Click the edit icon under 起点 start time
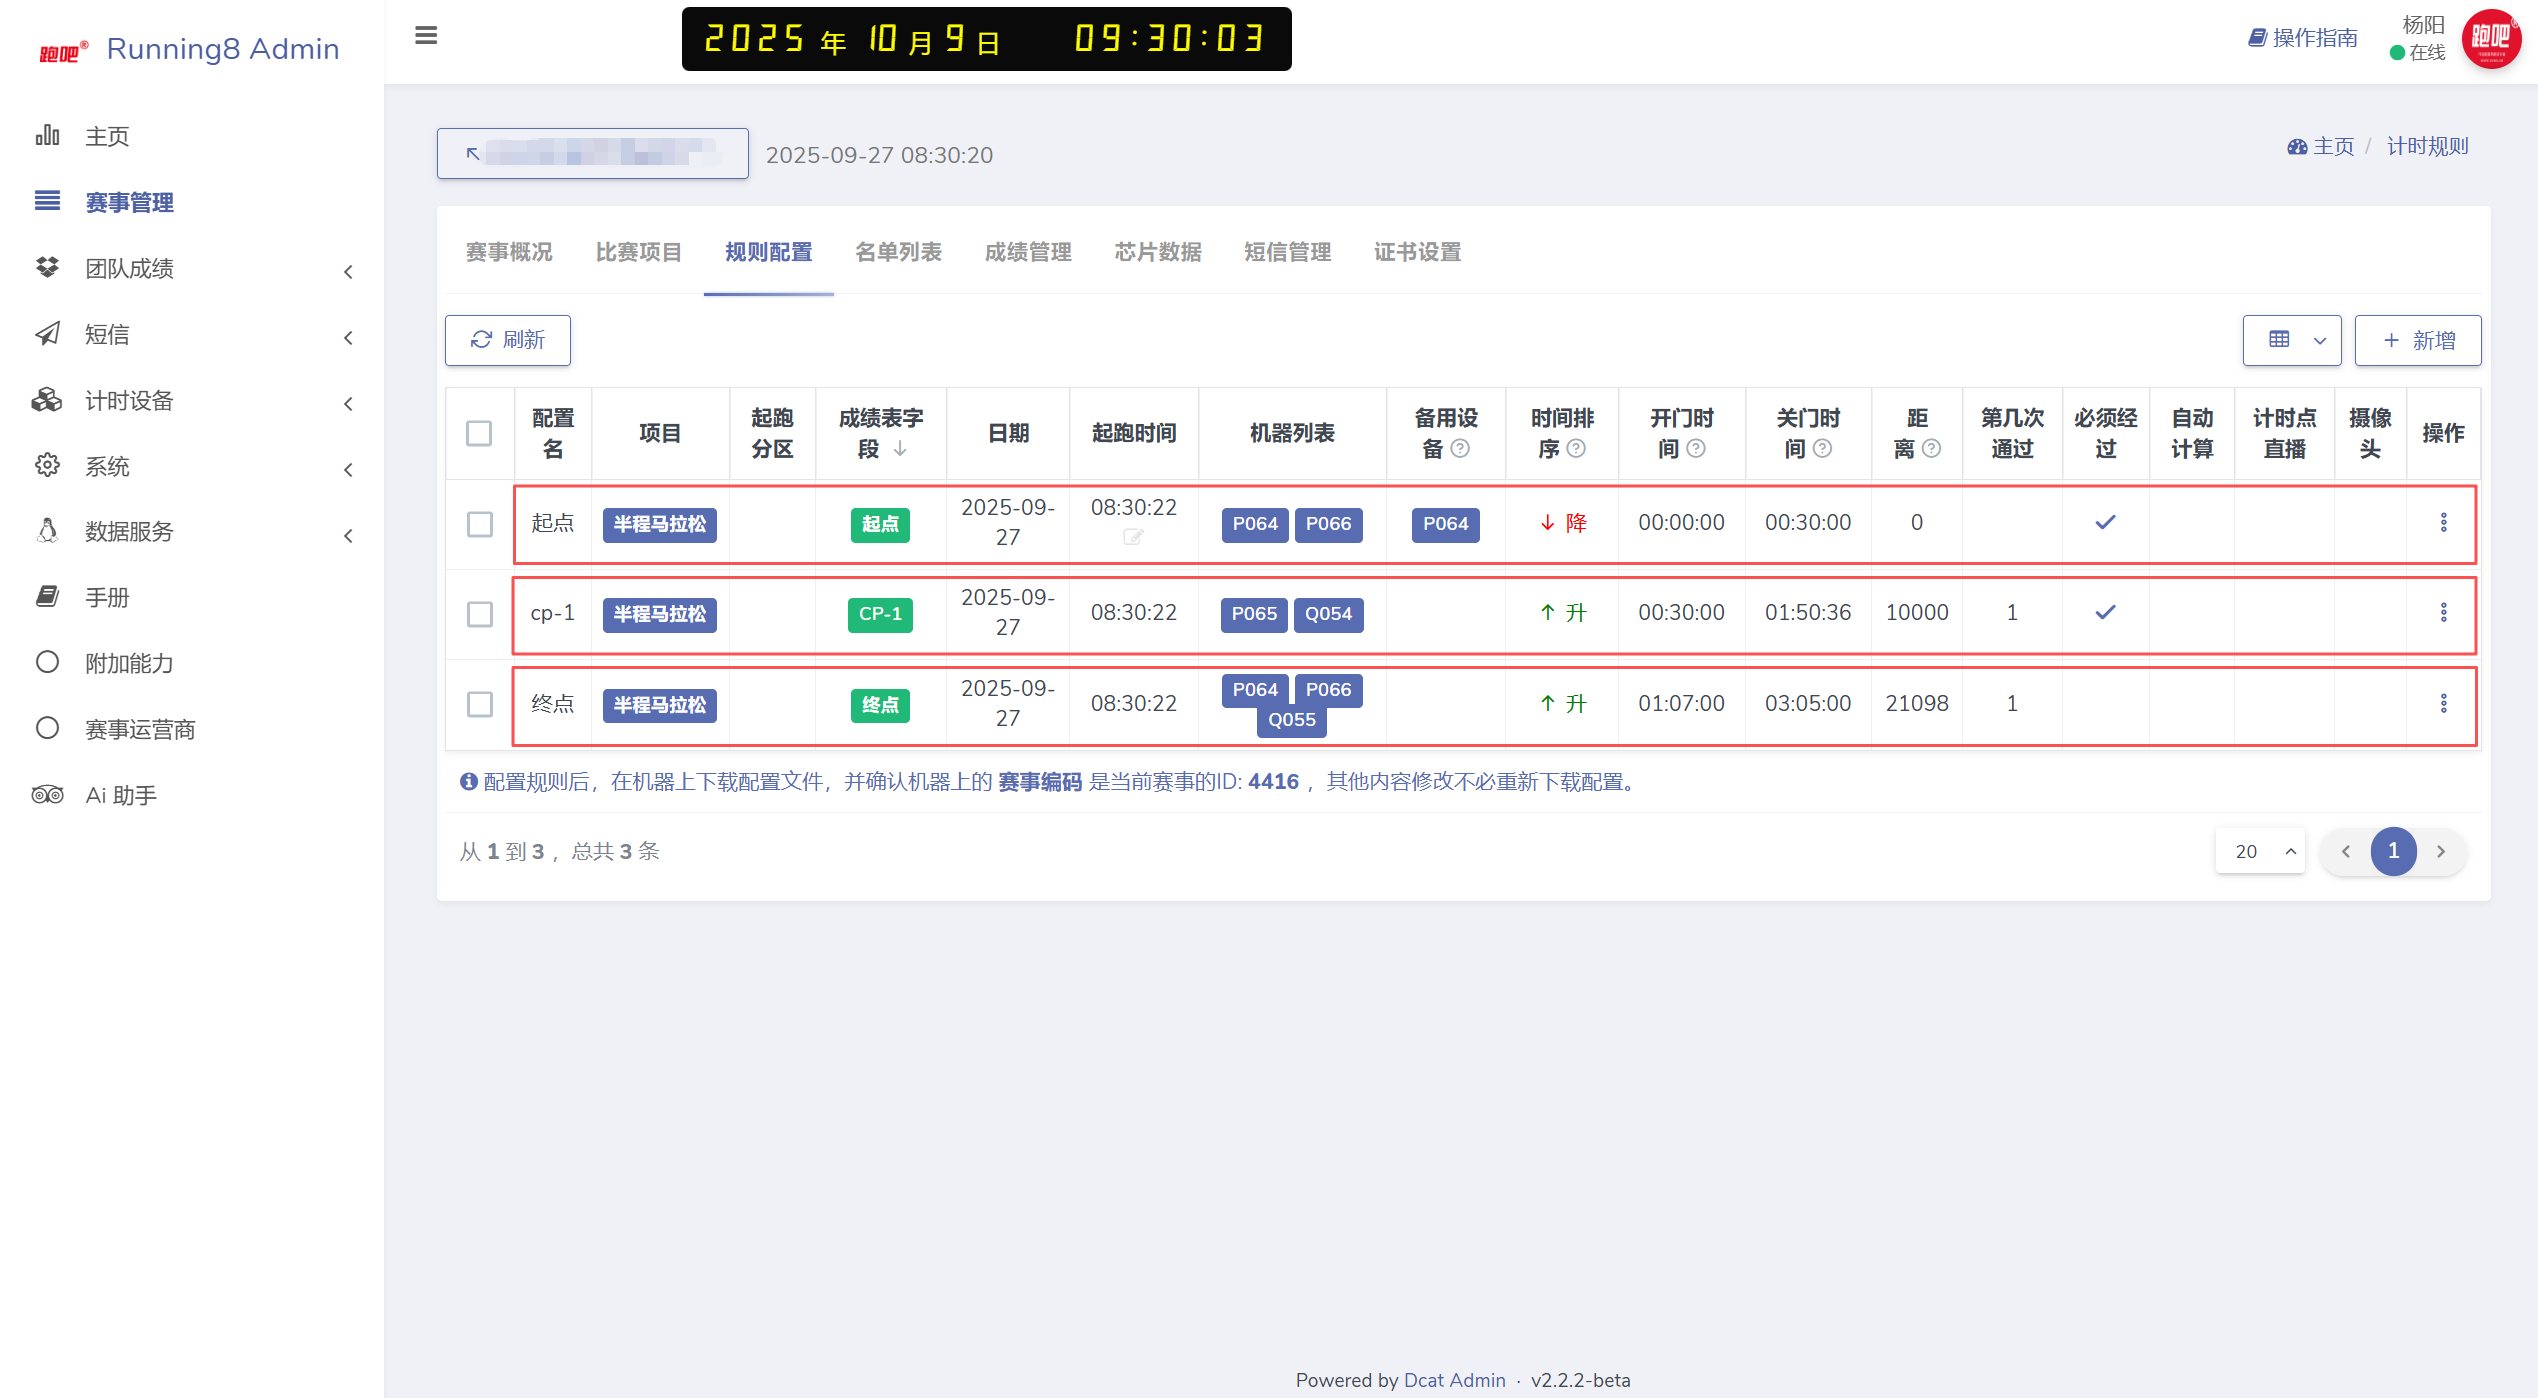The height and width of the screenshot is (1398, 2538). tap(1132, 538)
